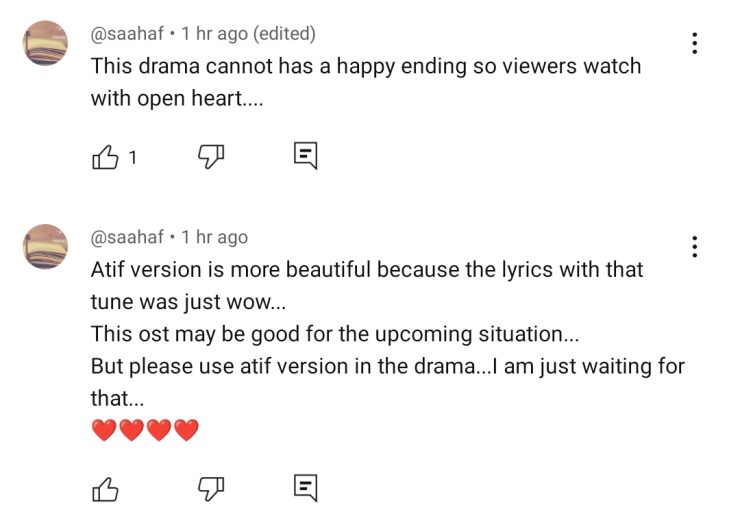This screenshot has height=527, width=740.
Task: Tap the like count "1"
Action: [132, 157]
